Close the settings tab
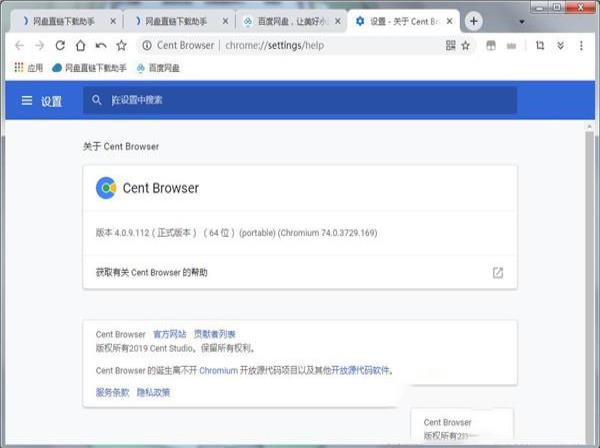Screen dimensions: 600x448 [x=450, y=21]
